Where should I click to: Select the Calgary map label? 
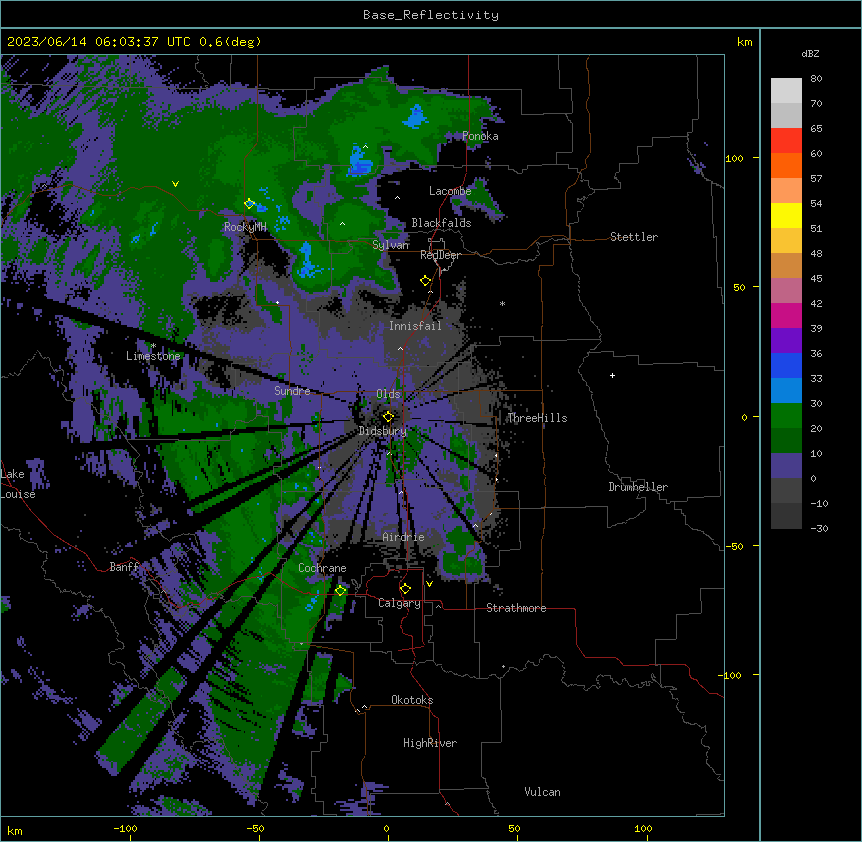(x=399, y=603)
